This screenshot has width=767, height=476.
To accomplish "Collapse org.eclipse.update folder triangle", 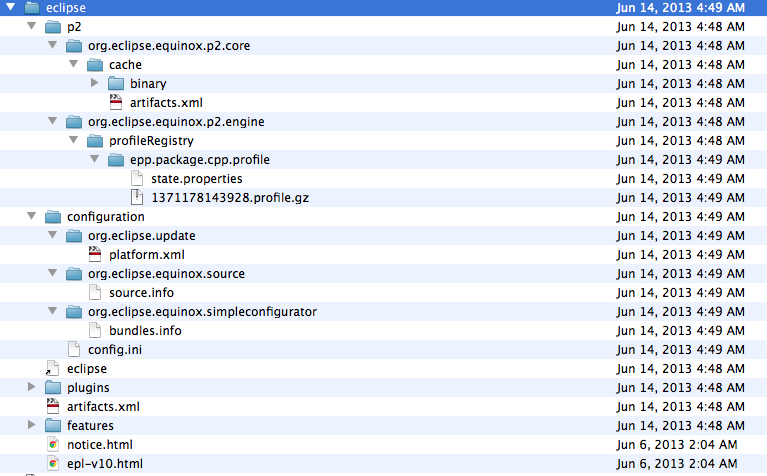I will coord(53,235).
